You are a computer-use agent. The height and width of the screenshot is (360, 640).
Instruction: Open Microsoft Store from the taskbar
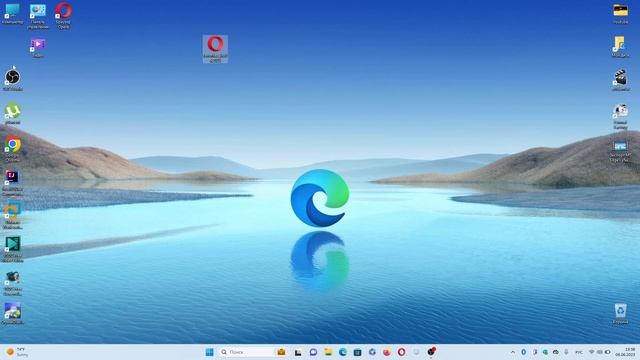358,352
